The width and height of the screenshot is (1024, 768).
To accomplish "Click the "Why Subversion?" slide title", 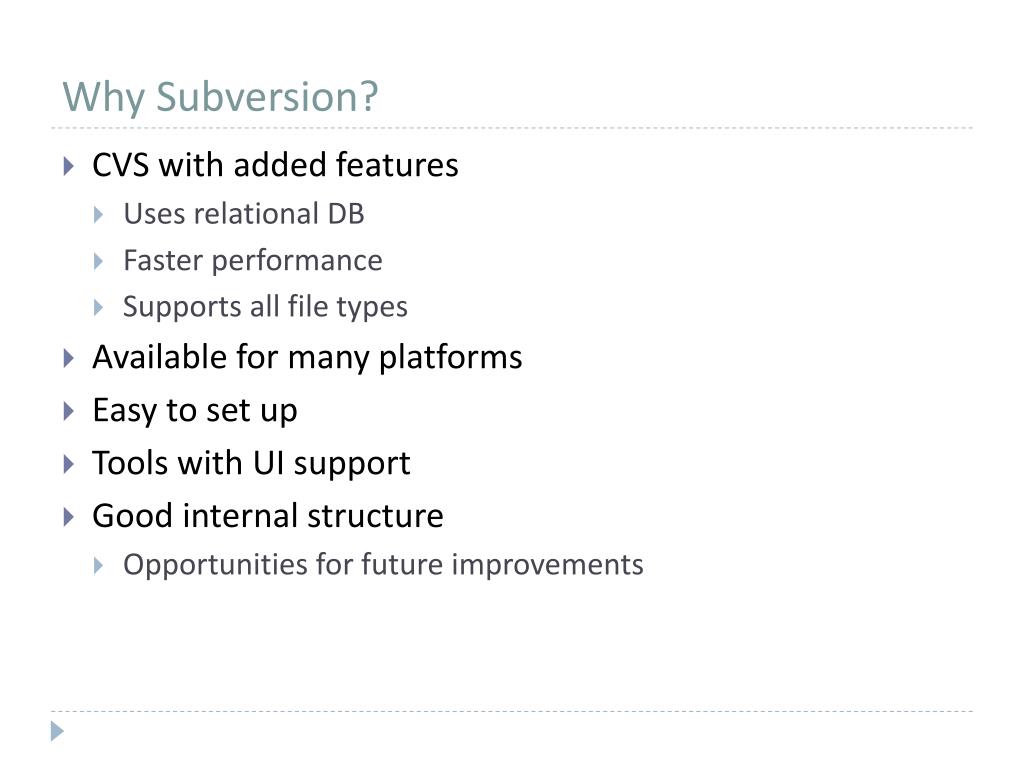I will [220, 97].
